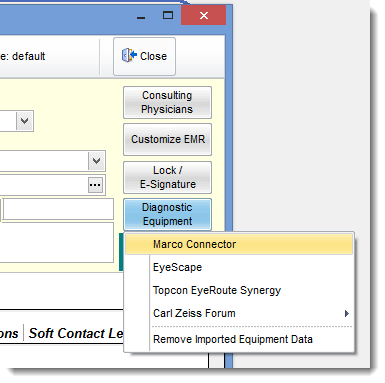Choose Remove Imported Equipment Data

tap(239, 339)
